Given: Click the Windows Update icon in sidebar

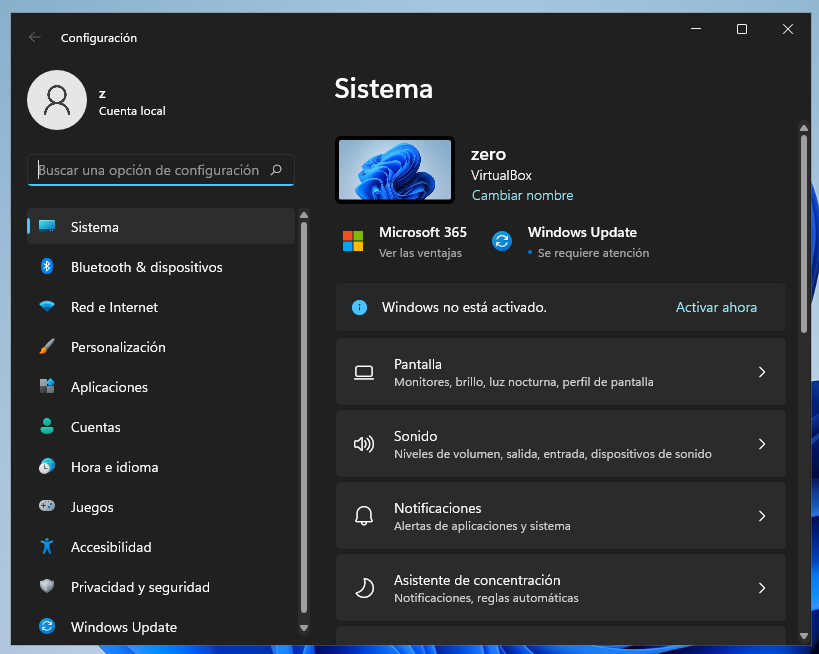Looking at the screenshot, I should coord(47,626).
